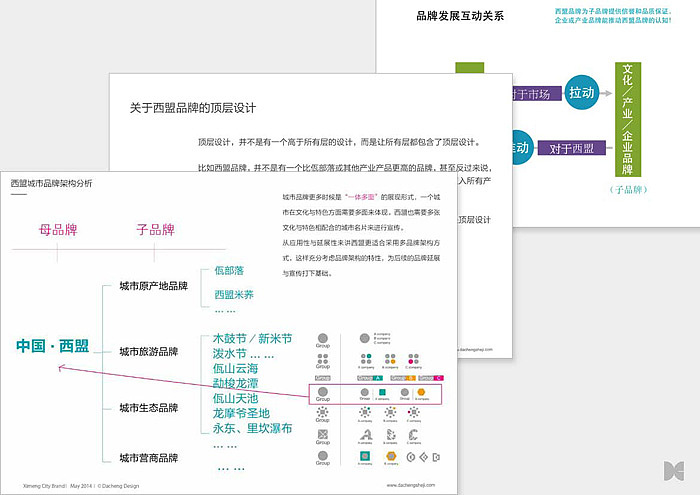Viewport: 700px width, 495px height.
Task: Click the pink 子品牌 heading
Action: click(x=155, y=230)
